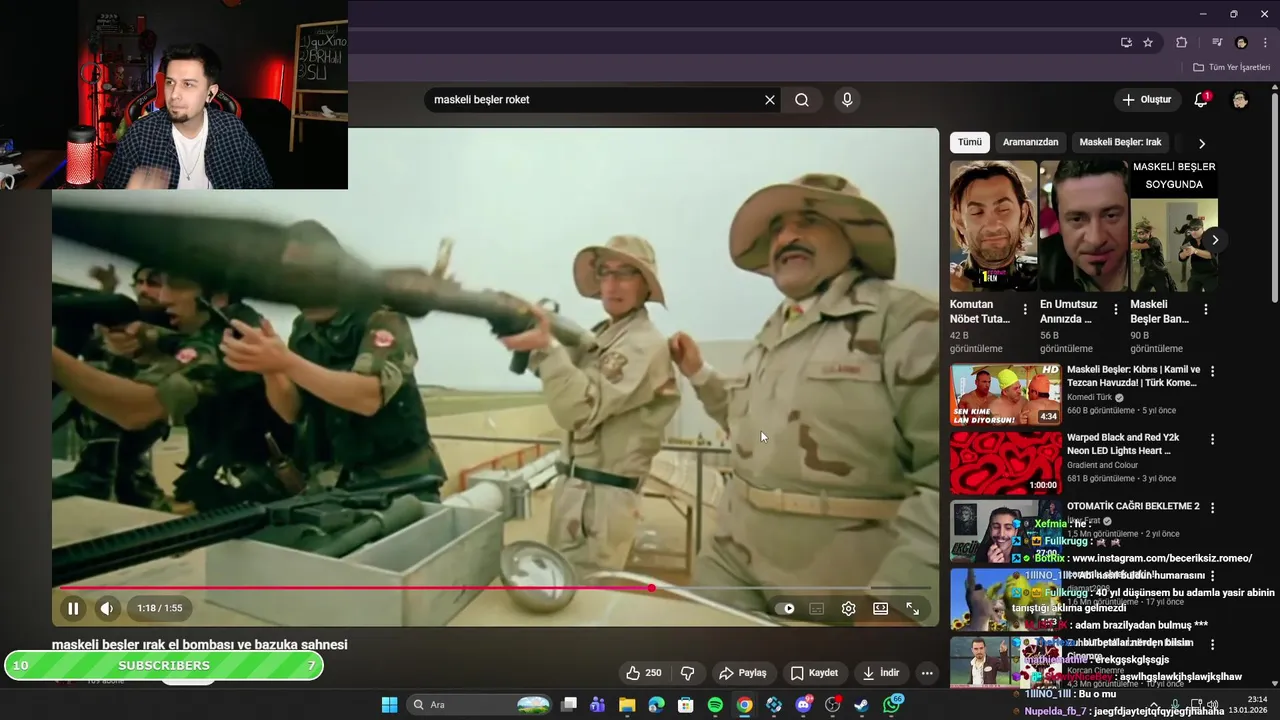Open YouTube notifications bell

[x=1202, y=100]
